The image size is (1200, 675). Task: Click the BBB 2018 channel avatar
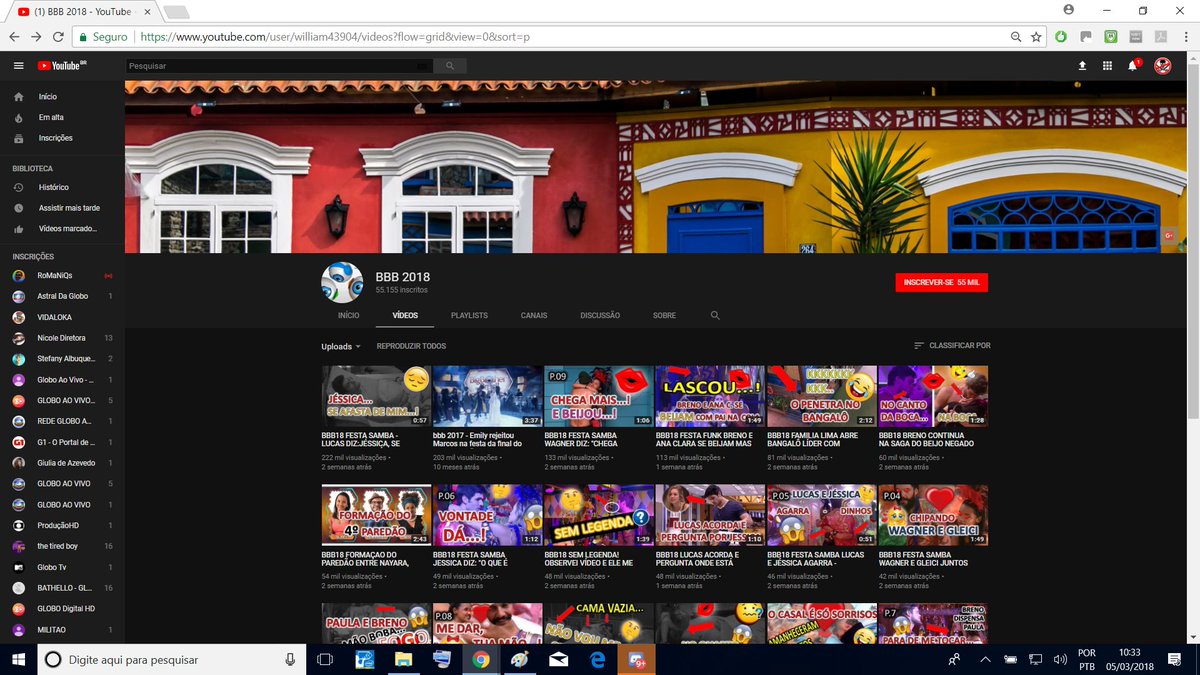point(342,283)
